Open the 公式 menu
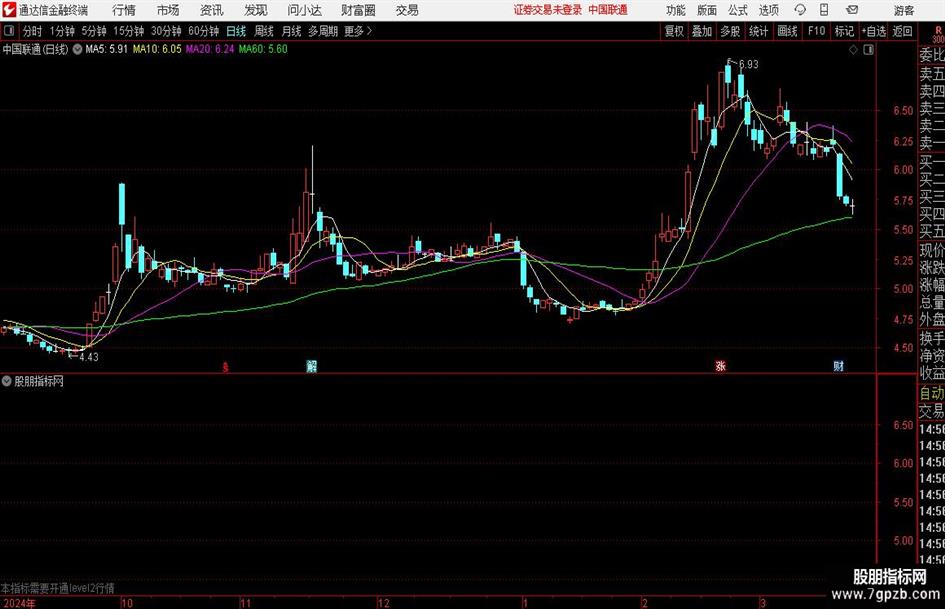The height and width of the screenshot is (609, 945). 738,10
